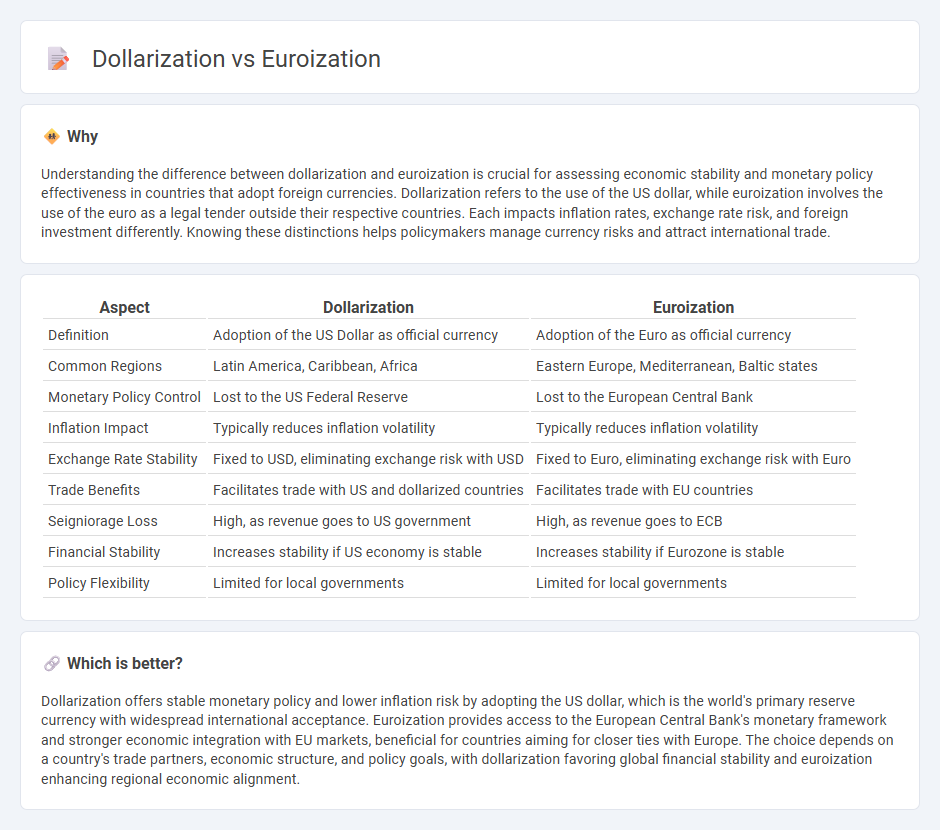
Task: Click the 'Which is better?' heading
Action: click(125, 663)
